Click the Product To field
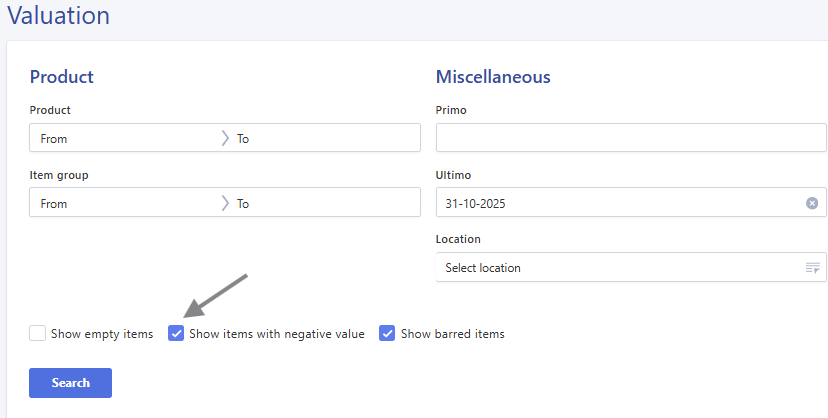 [x=325, y=139]
